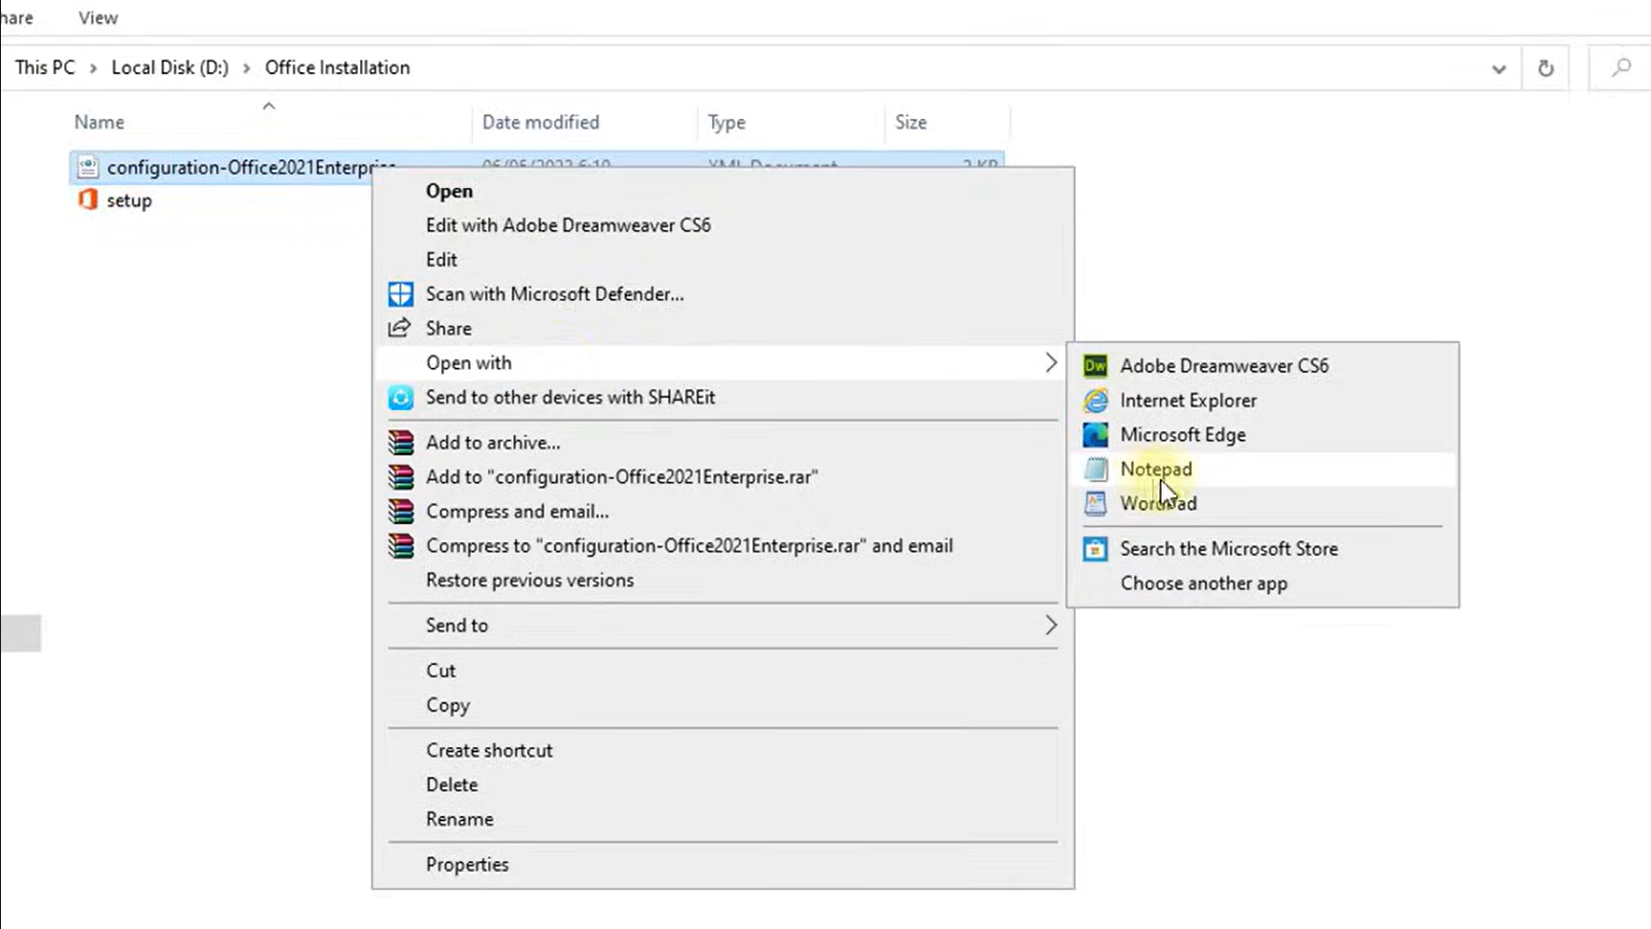The image size is (1651, 929).
Task: Sort files by the Name column header
Action: [99, 122]
